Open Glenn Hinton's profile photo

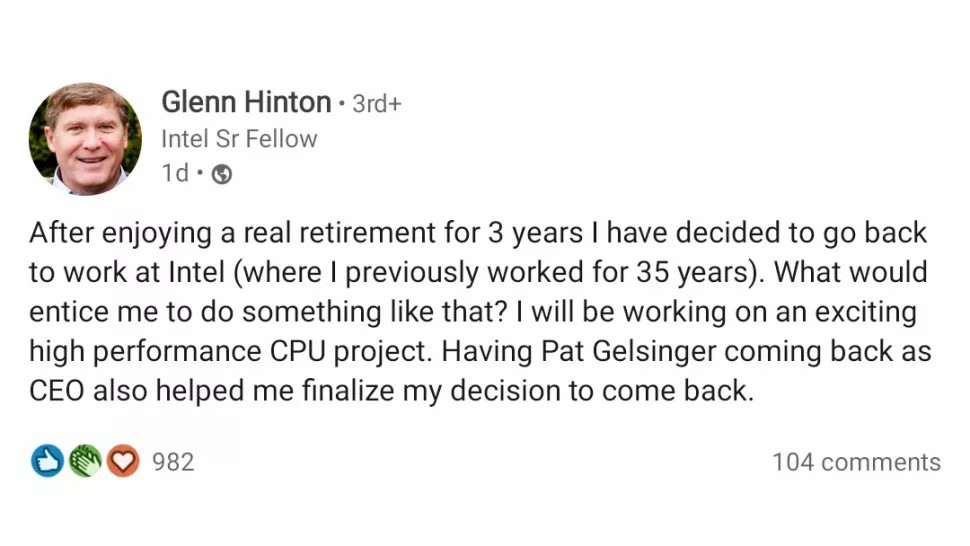coord(85,139)
